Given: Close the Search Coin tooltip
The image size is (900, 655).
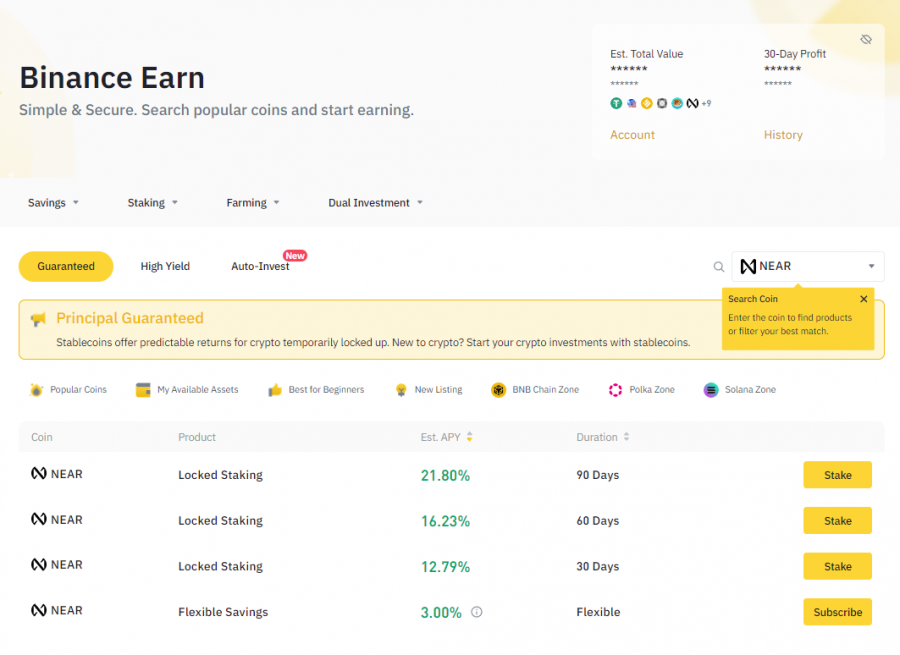Looking at the screenshot, I should [x=863, y=299].
